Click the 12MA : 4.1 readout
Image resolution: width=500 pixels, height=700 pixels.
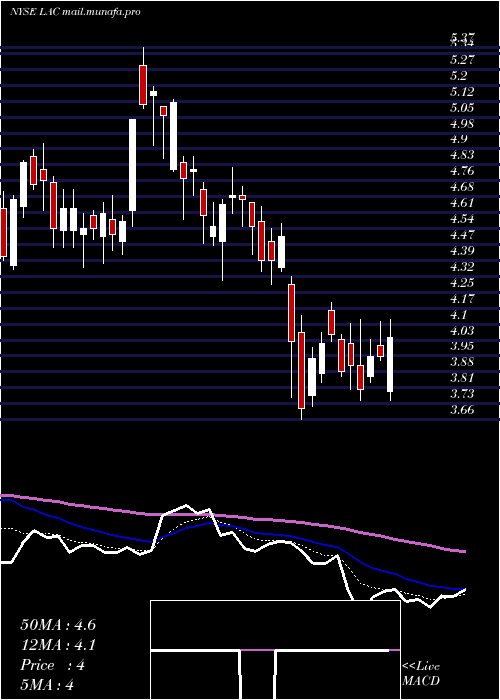(58, 645)
